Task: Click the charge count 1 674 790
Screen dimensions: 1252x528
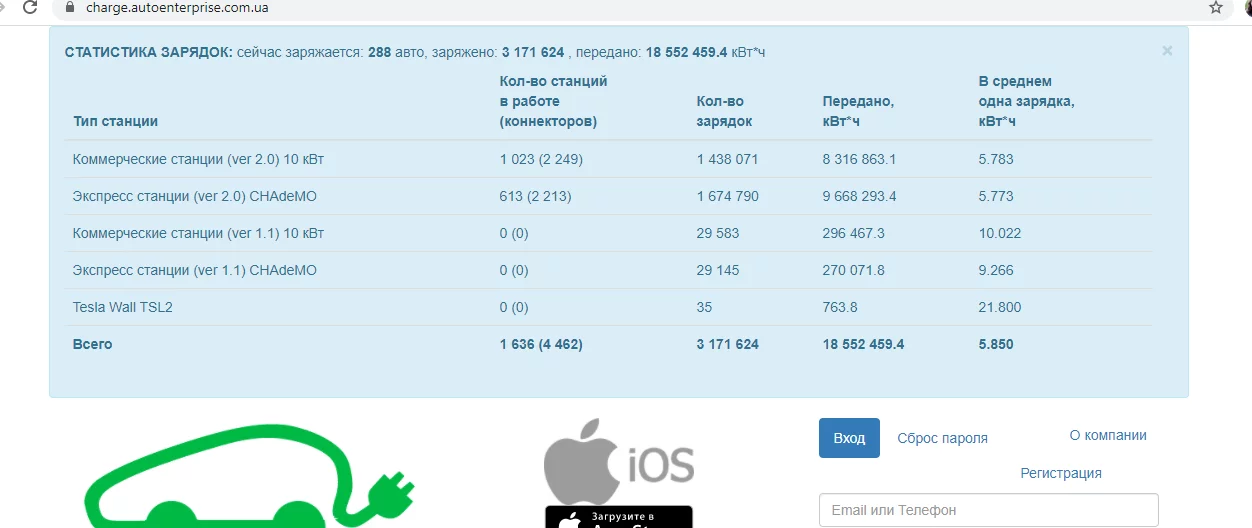Action: click(x=727, y=196)
